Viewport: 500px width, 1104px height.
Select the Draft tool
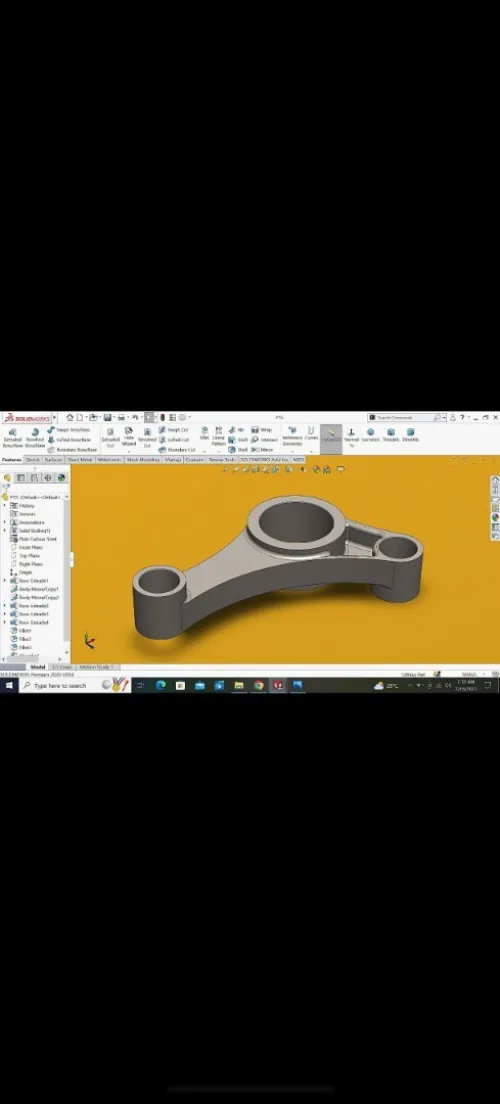coord(238,439)
